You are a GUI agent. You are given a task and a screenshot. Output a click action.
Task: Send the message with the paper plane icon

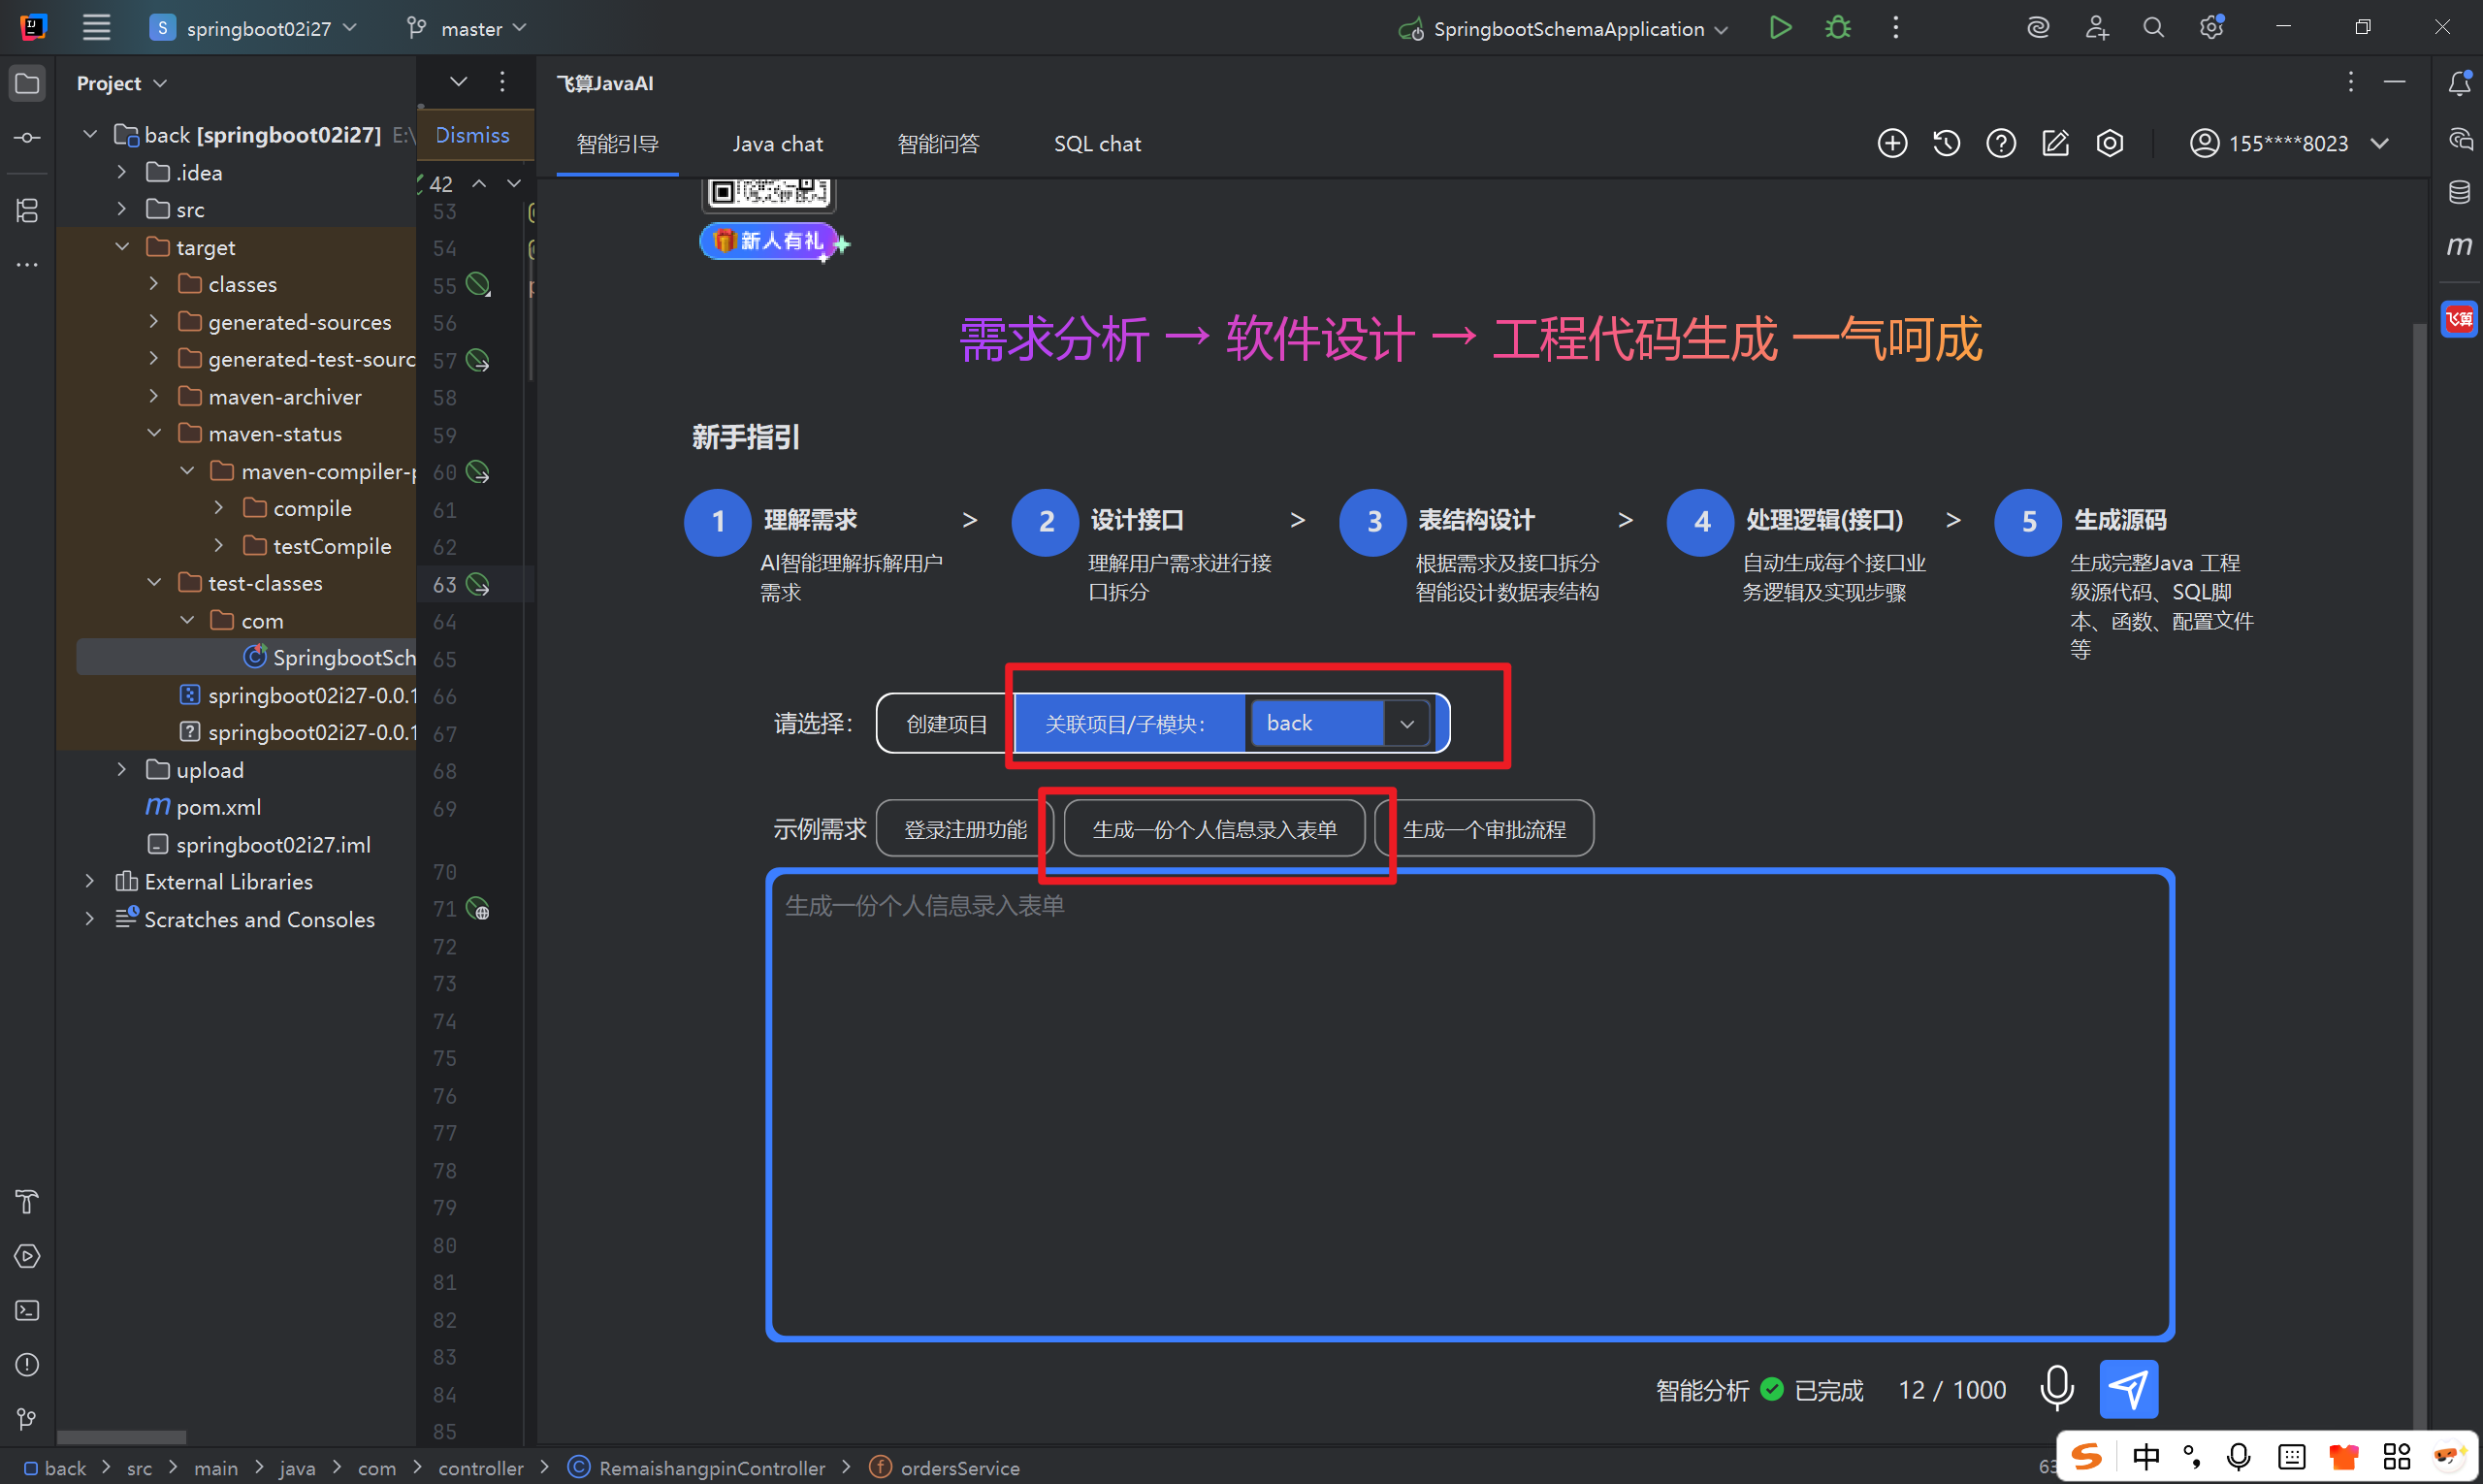click(x=2128, y=1389)
